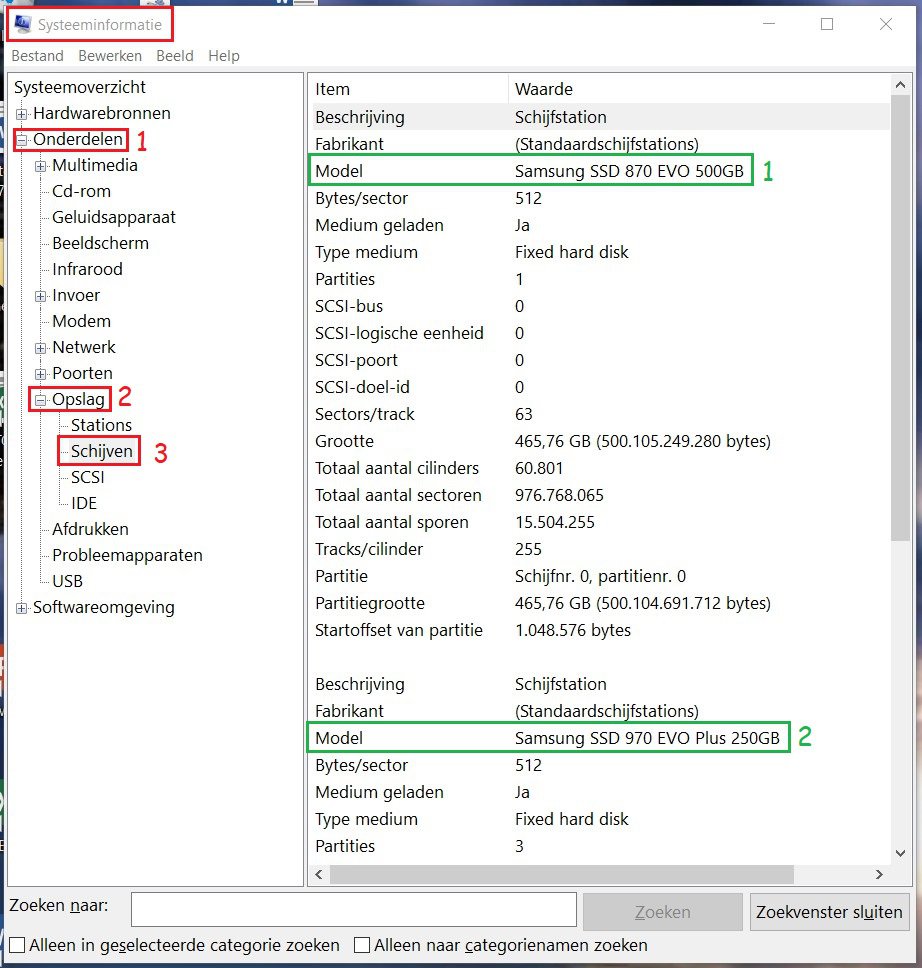Expand the Multimedia plus icon
The image size is (922, 968).
[41, 166]
